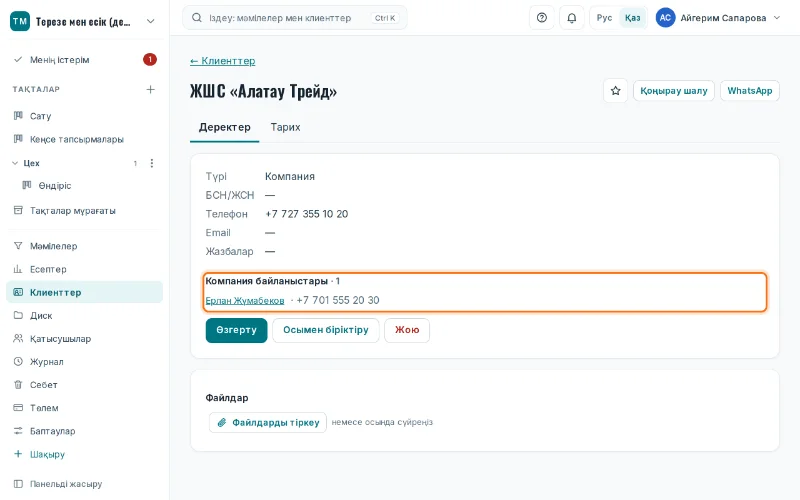Open Айгерим Сапарова user menu

[719, 18]
